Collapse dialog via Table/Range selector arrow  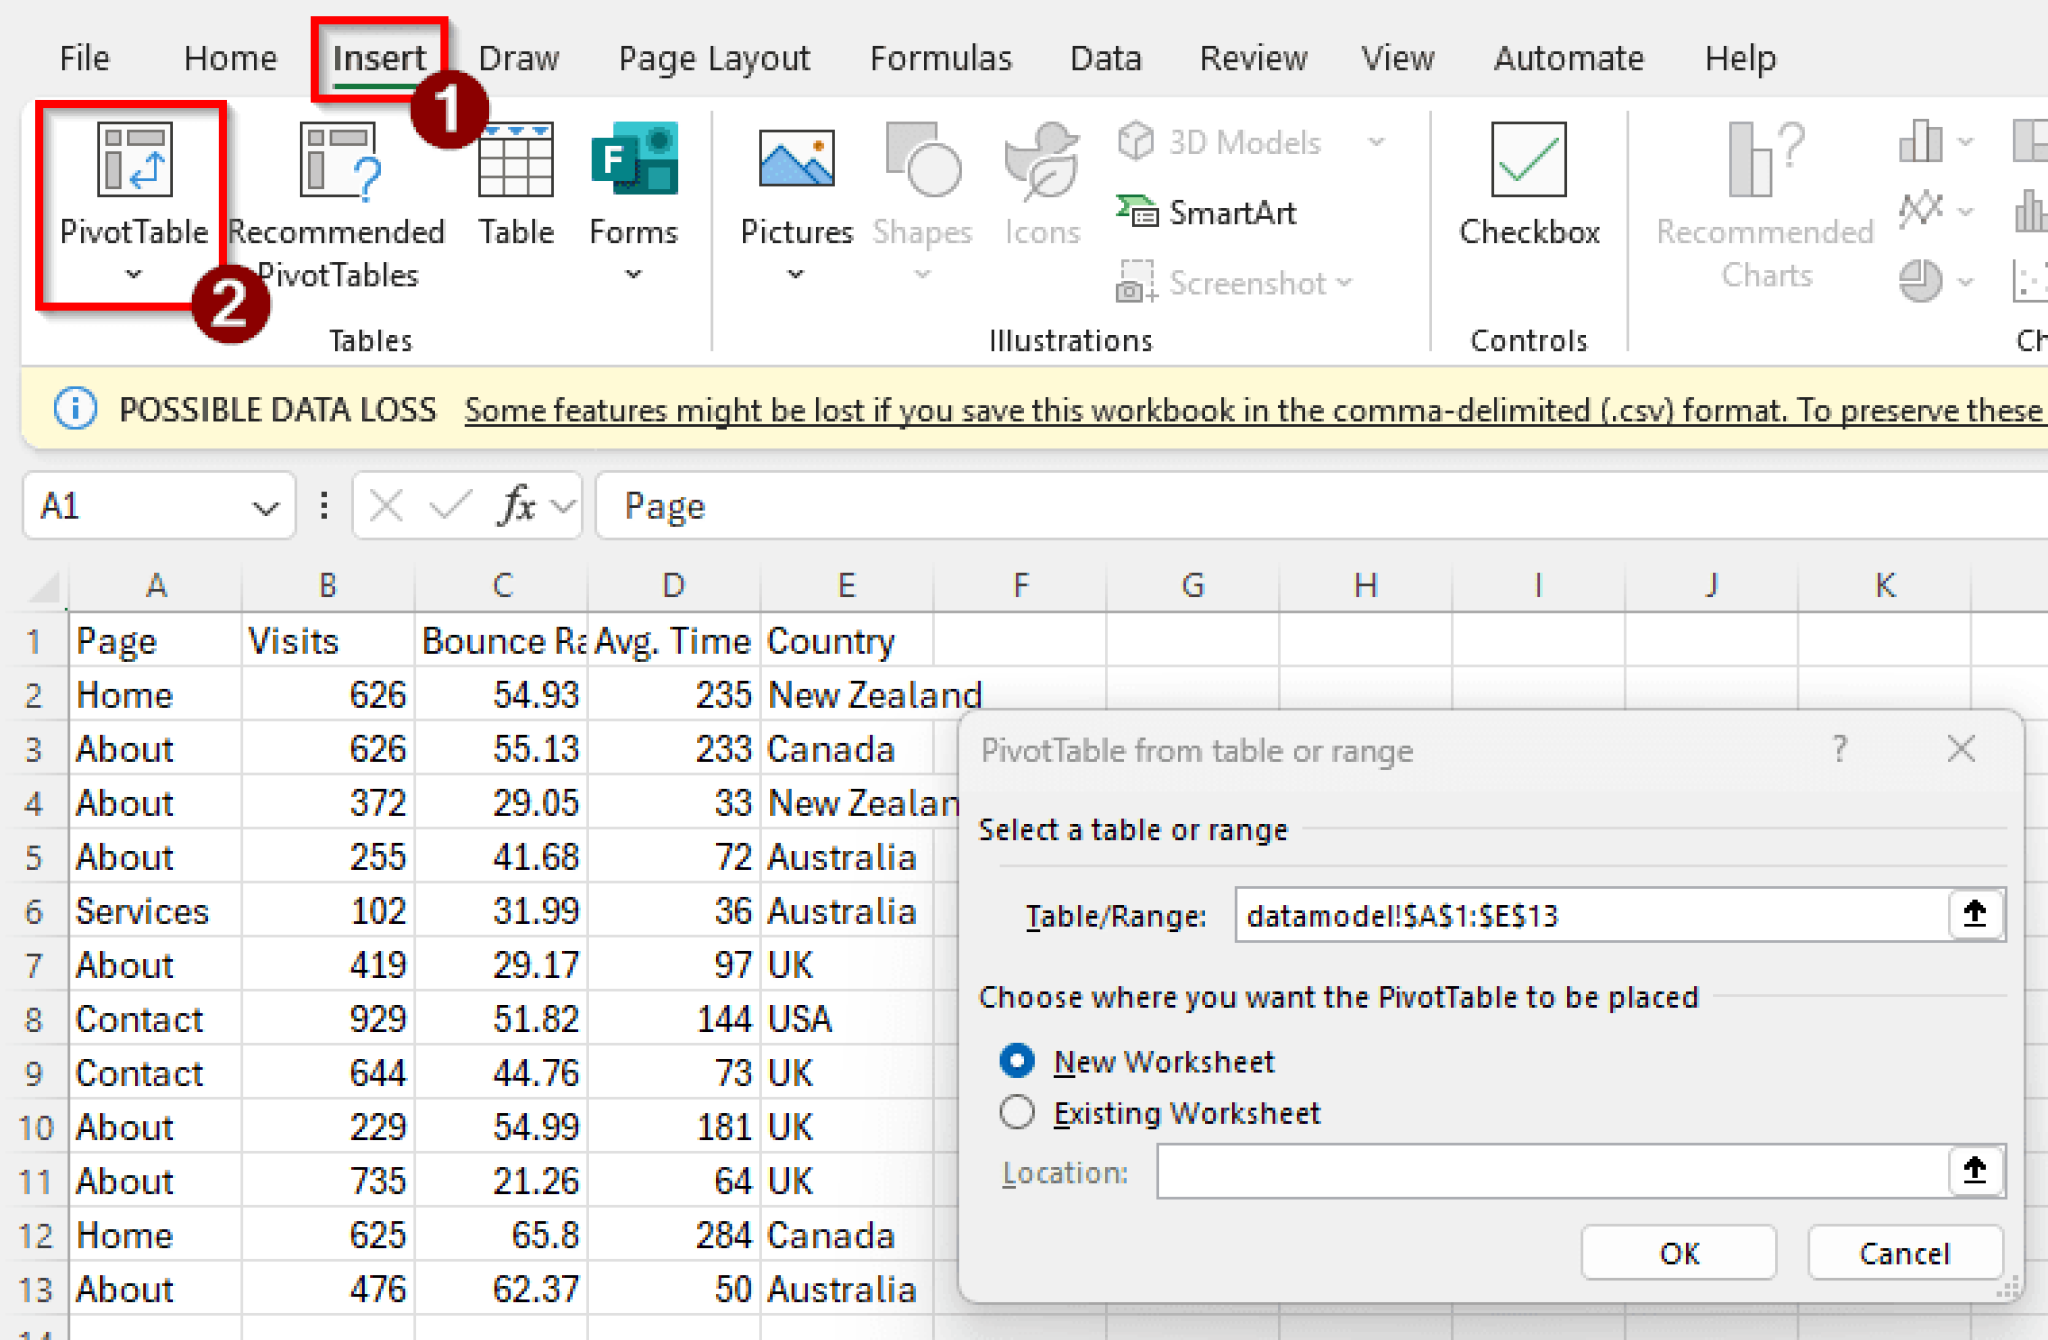1974,914
